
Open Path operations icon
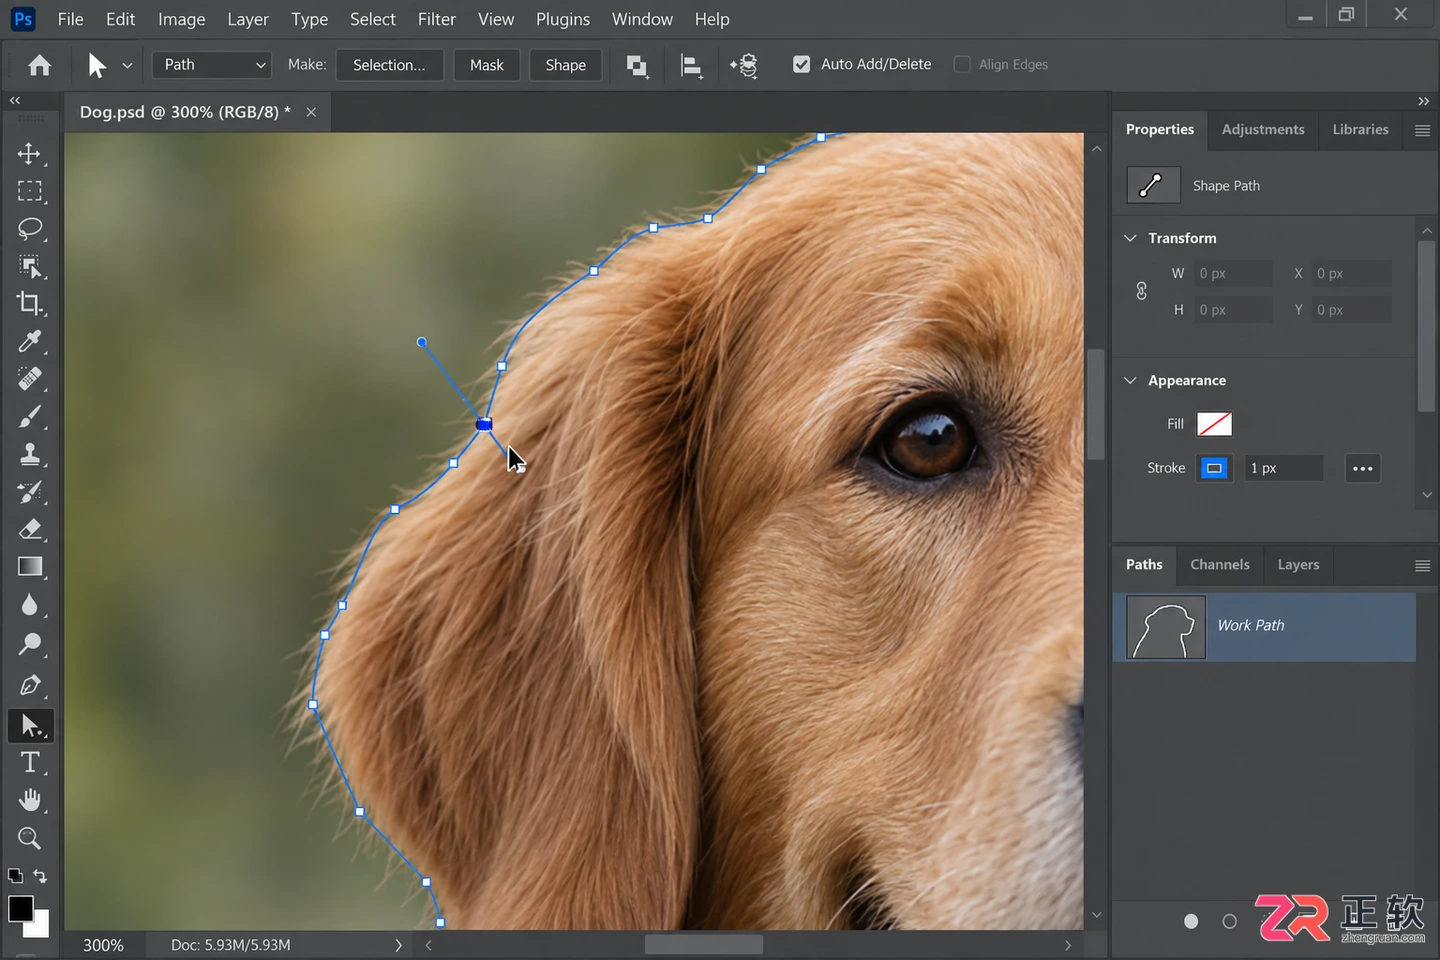(637, 66)
